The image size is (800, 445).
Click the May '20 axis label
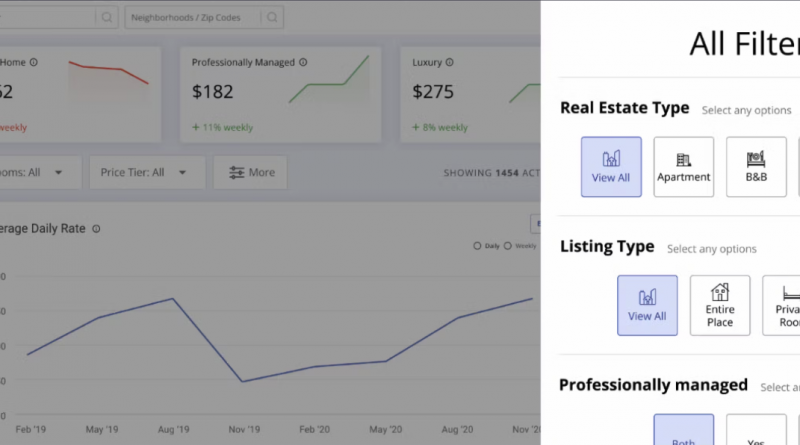[386, 430]
